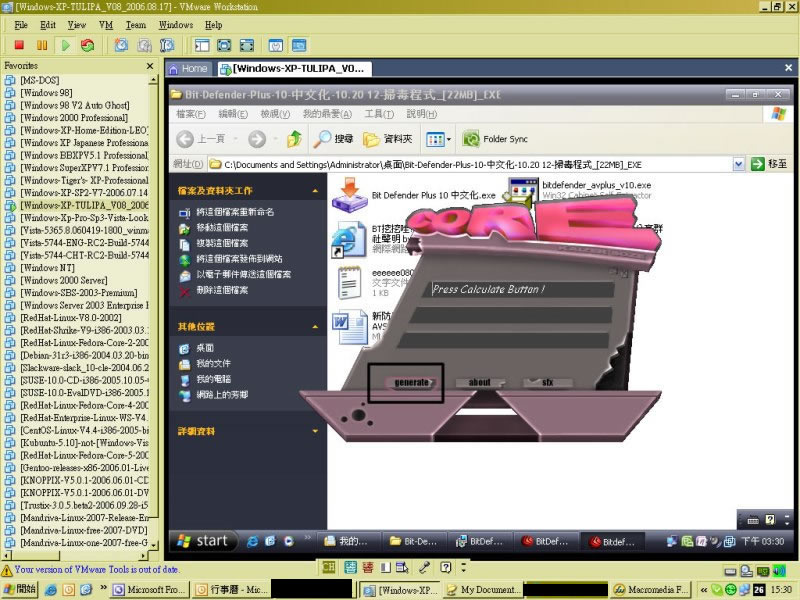Click the full screen toolbar icon

(x=224, y=45)
